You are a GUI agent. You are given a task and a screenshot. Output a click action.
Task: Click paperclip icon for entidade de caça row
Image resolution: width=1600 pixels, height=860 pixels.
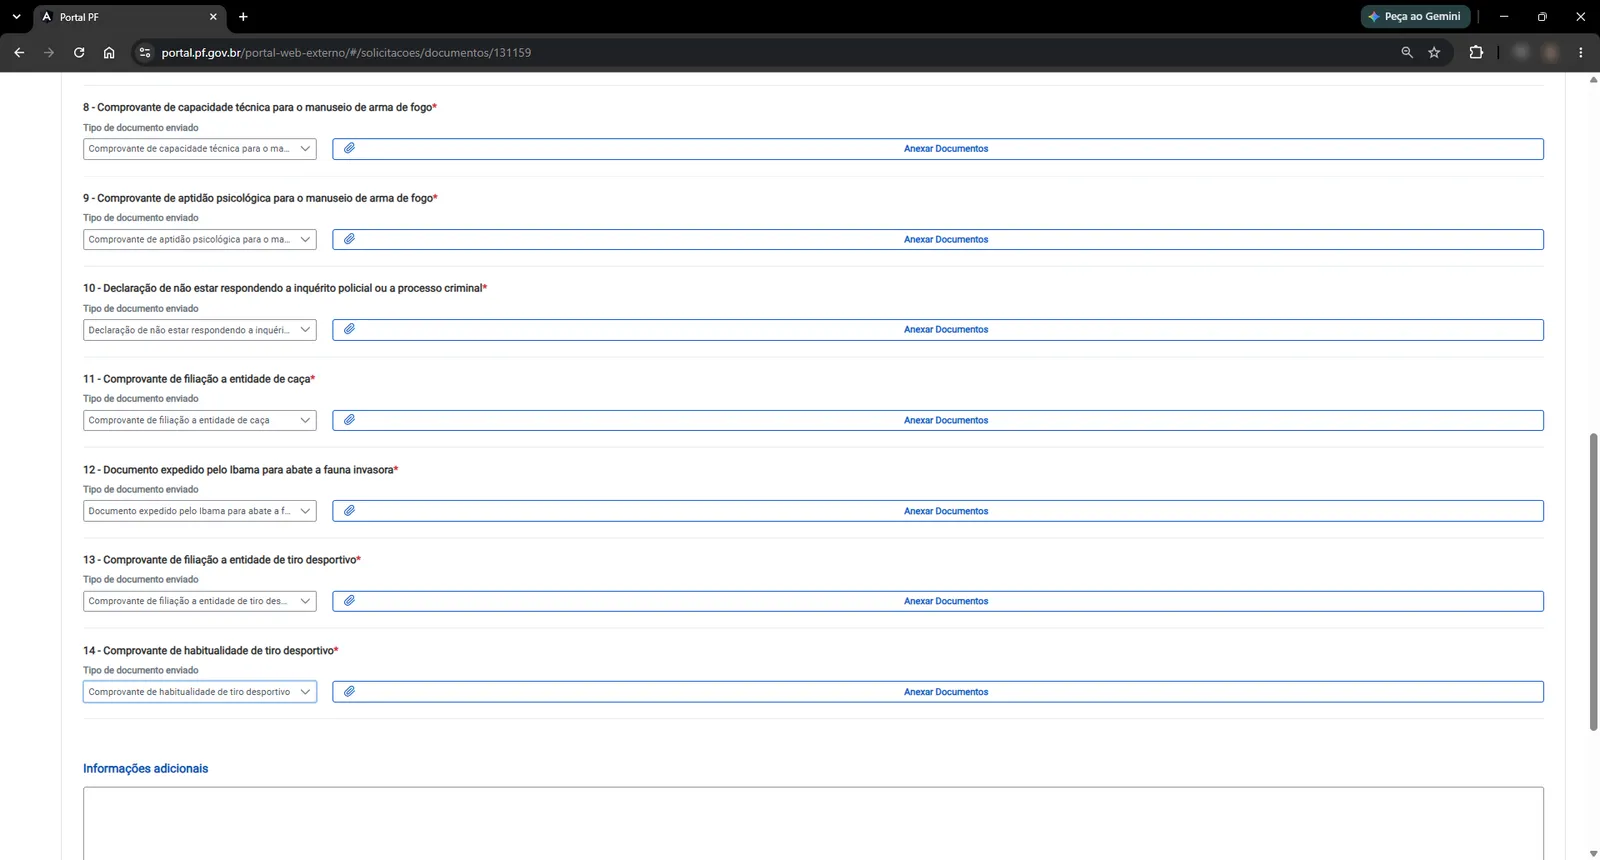tap(349, 420)
